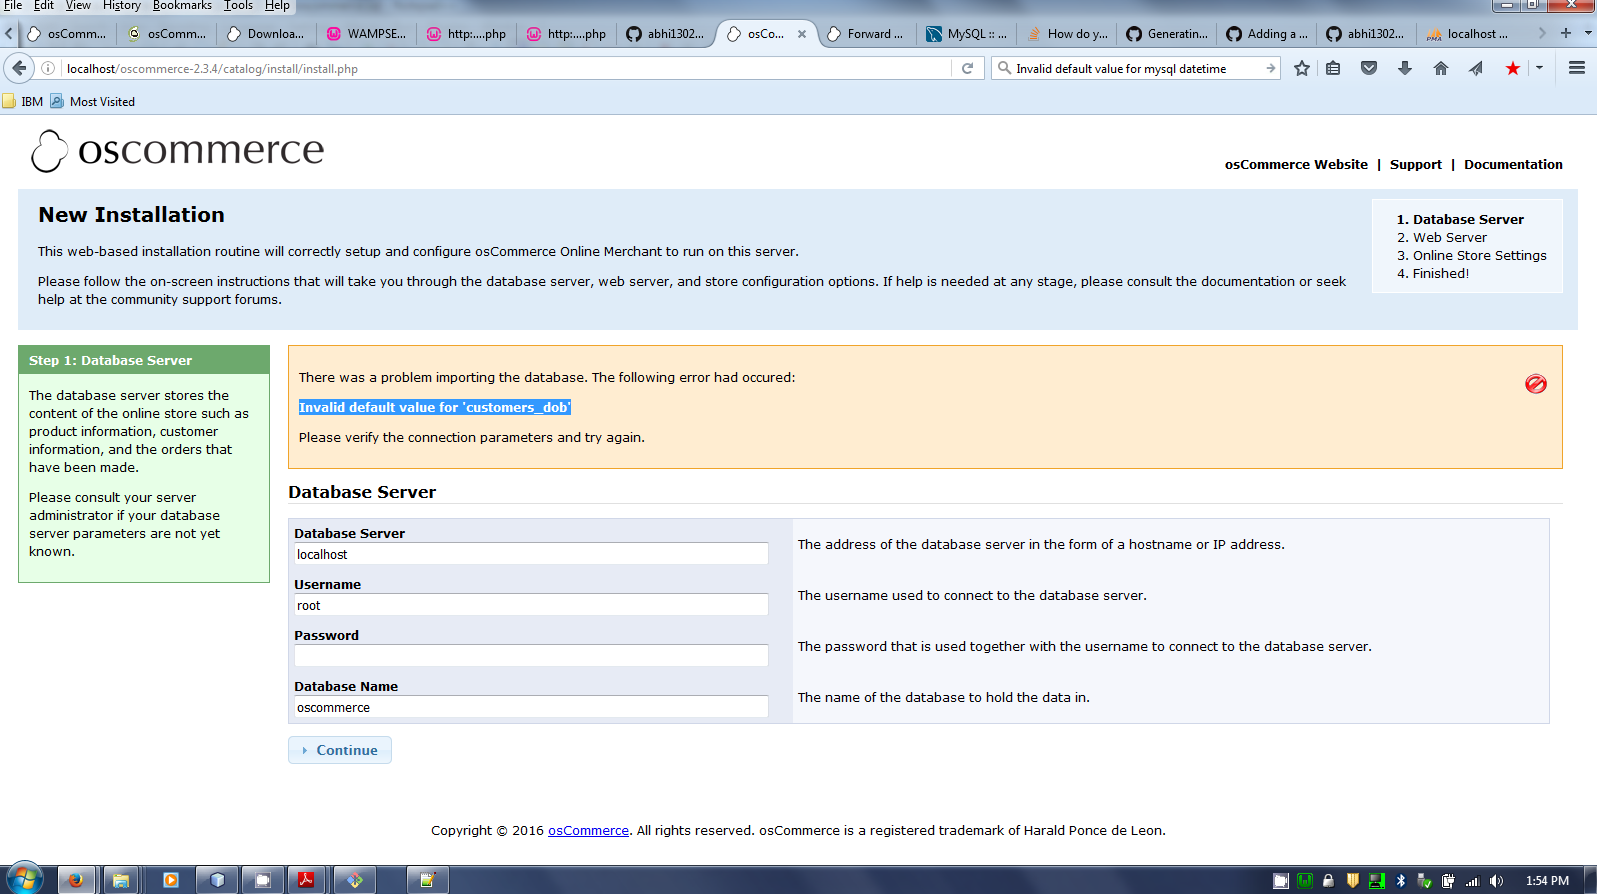The width and height of the screenshot is (1597, 894).
Task: Open the View menu
Action: pos(78,6)
